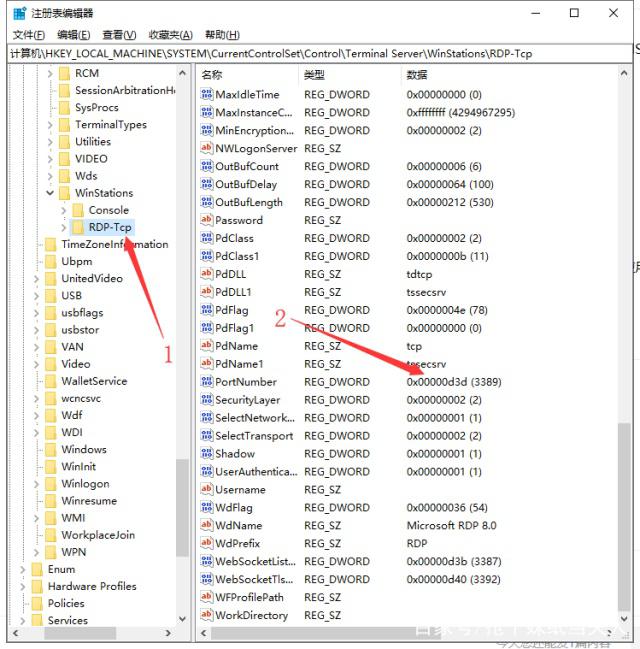Expand the Services key in tree

click(x=23, y=620)
